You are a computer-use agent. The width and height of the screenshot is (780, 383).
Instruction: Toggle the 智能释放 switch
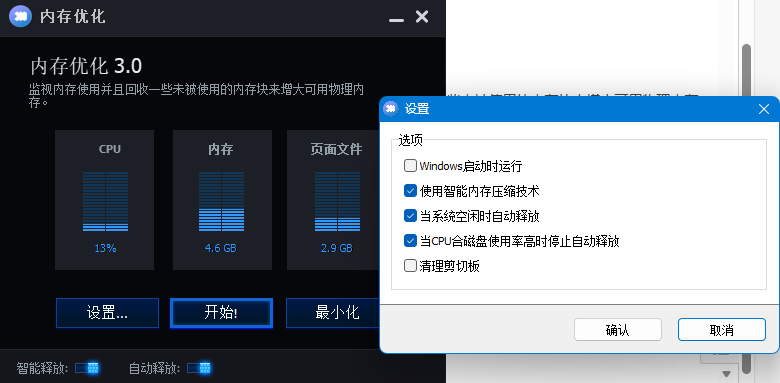pos(87,368)
